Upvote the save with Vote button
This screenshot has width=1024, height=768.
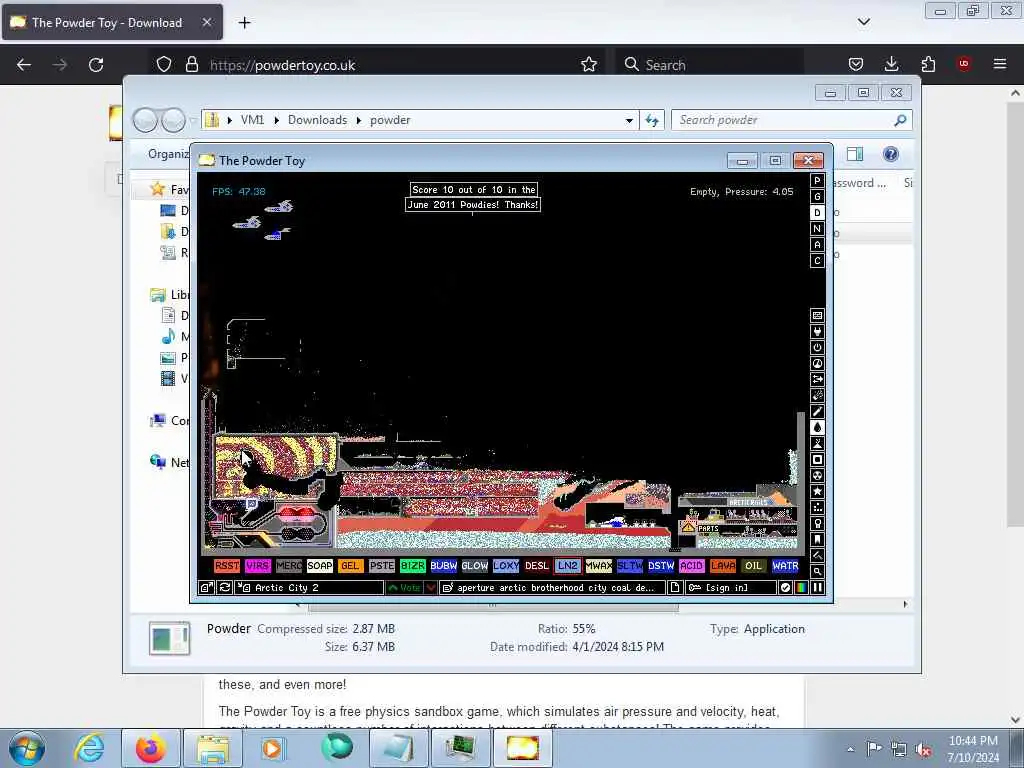[404, 588]
